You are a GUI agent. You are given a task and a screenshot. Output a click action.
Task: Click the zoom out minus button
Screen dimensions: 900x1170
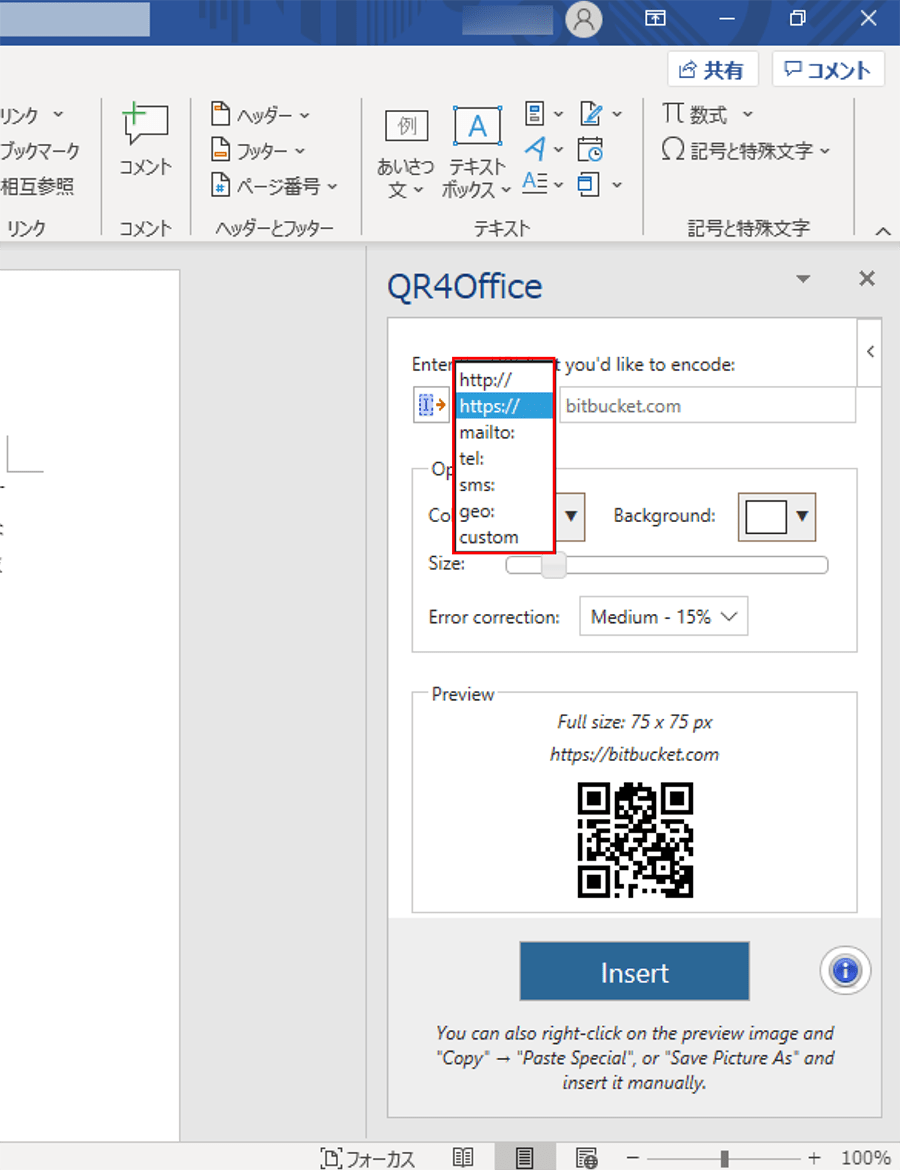(x=632, y=1157)
